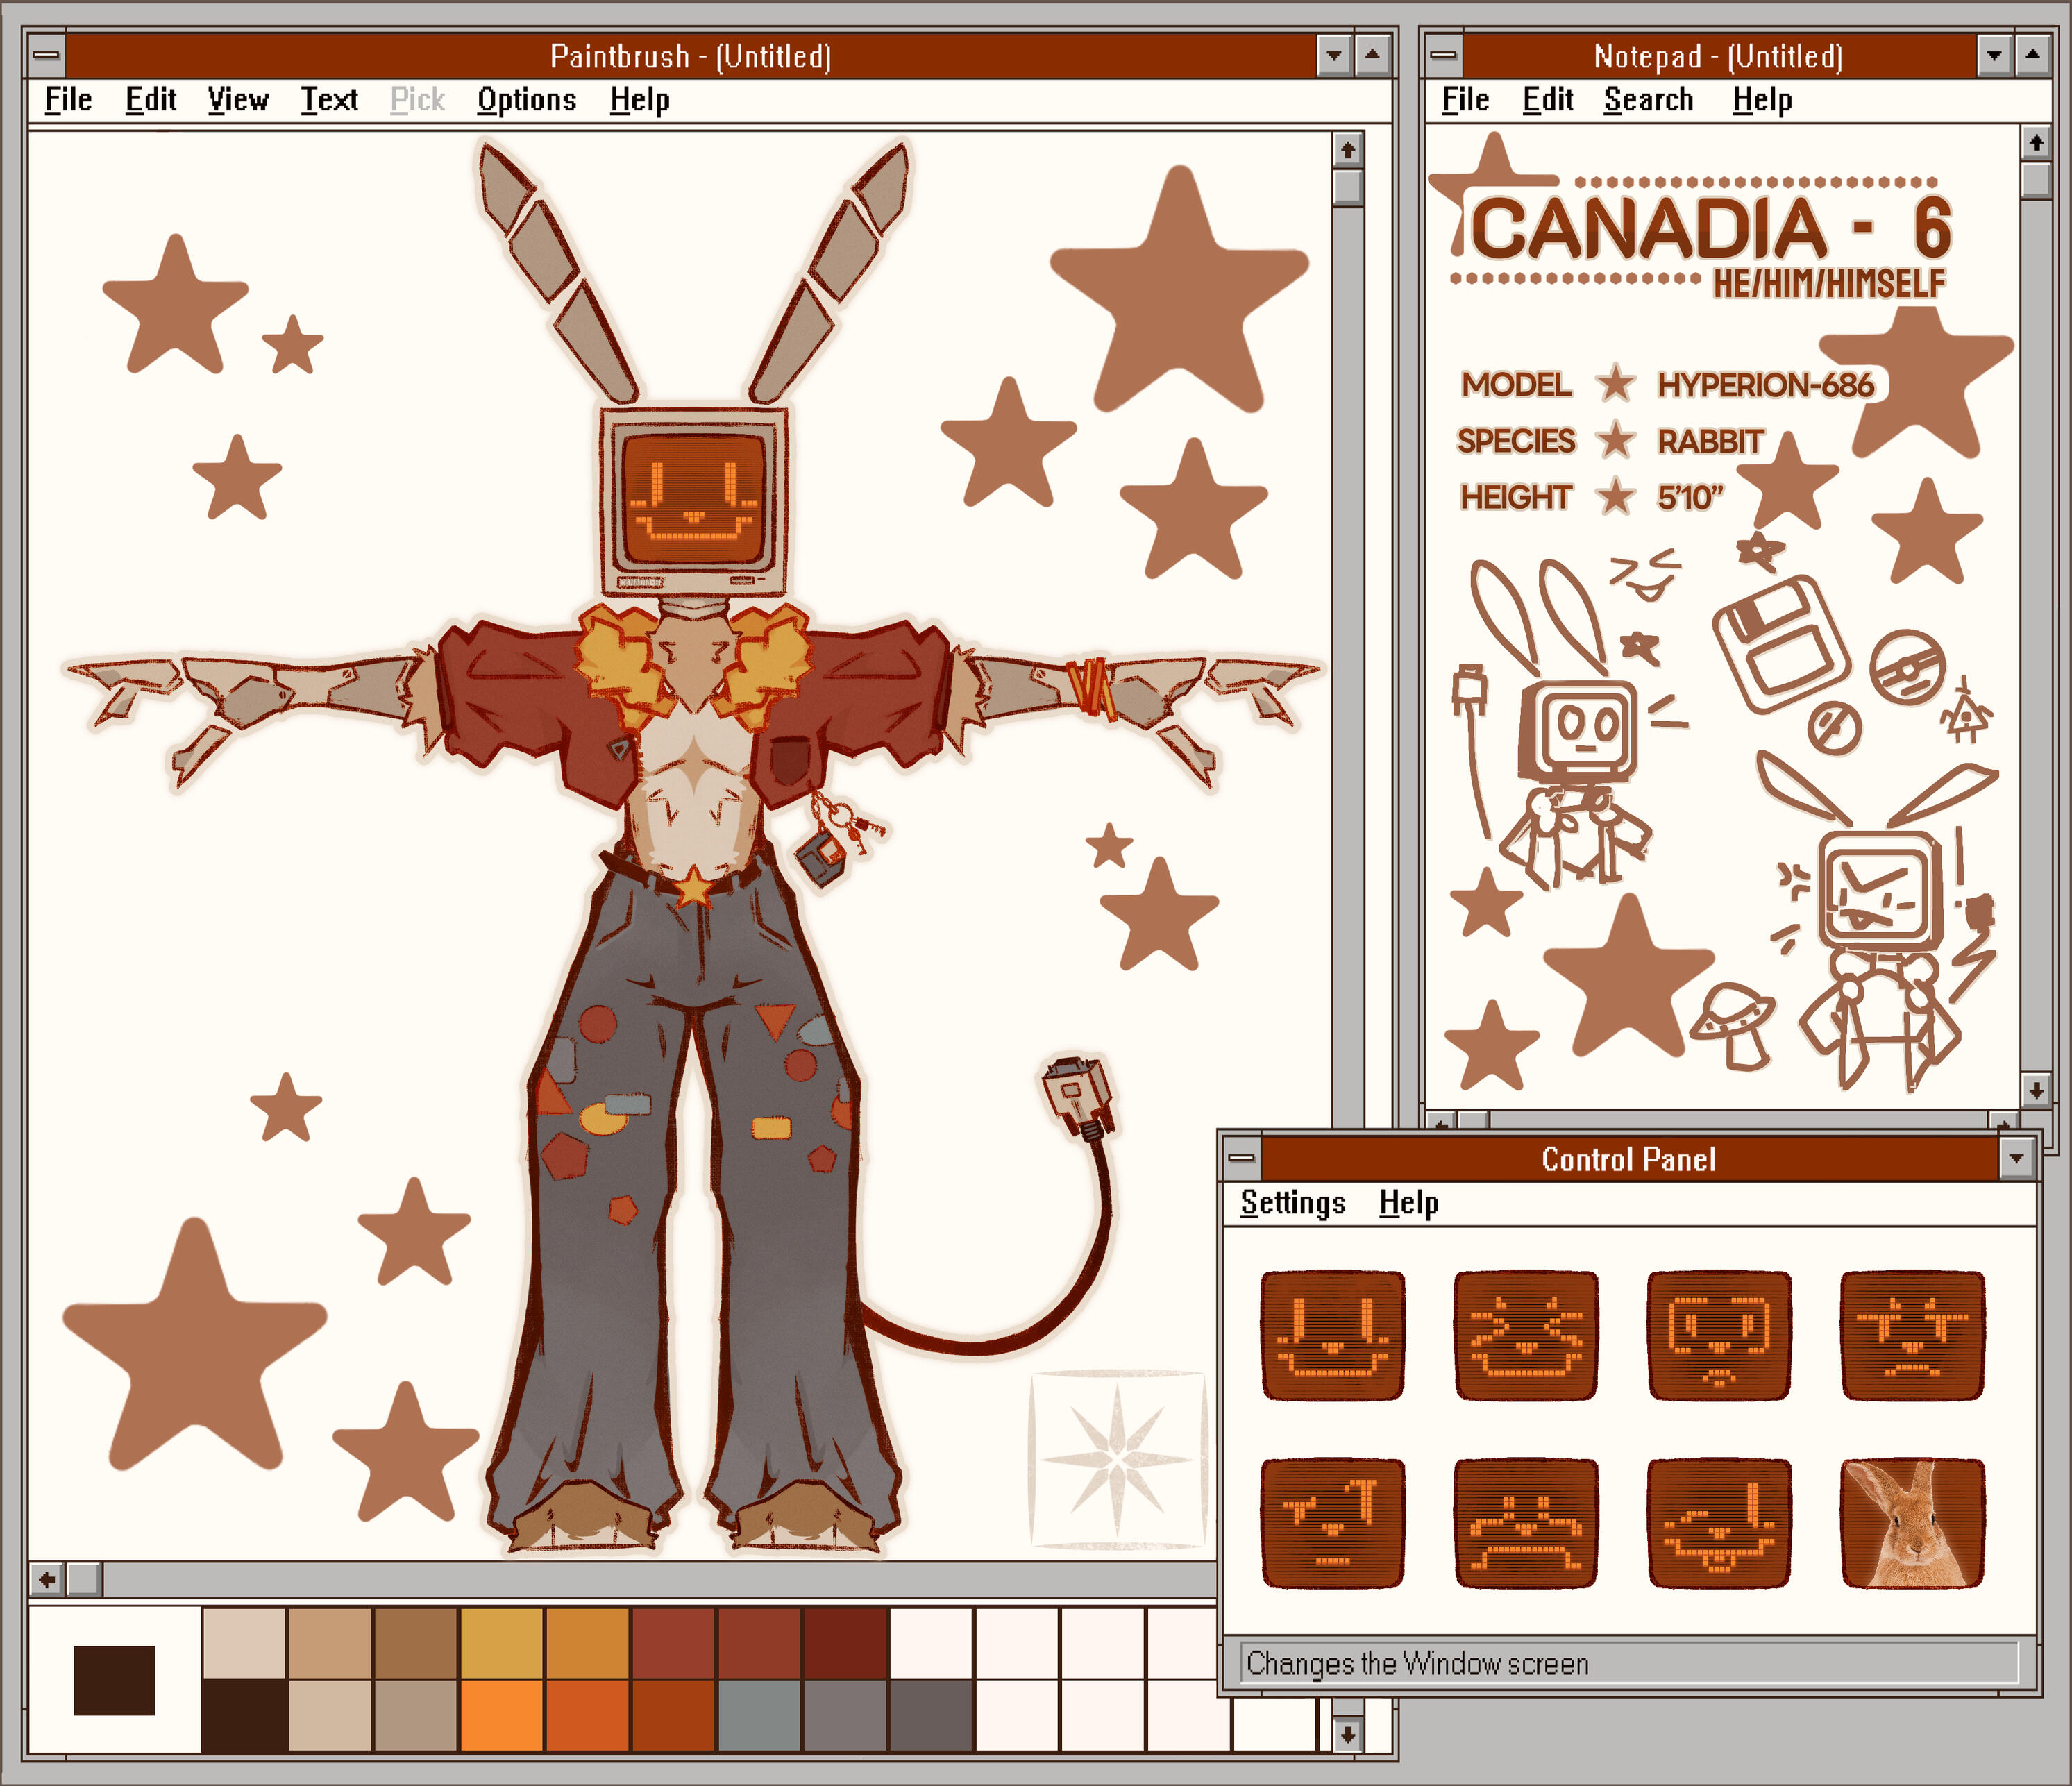Pick the bright orange palette swatch
Viewport: 2072px width, 1786px height.
click(501, 1715)
